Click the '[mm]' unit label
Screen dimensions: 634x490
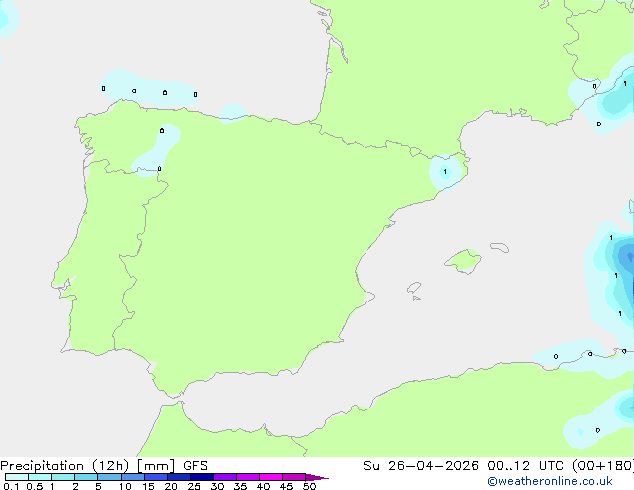[156, 466]
